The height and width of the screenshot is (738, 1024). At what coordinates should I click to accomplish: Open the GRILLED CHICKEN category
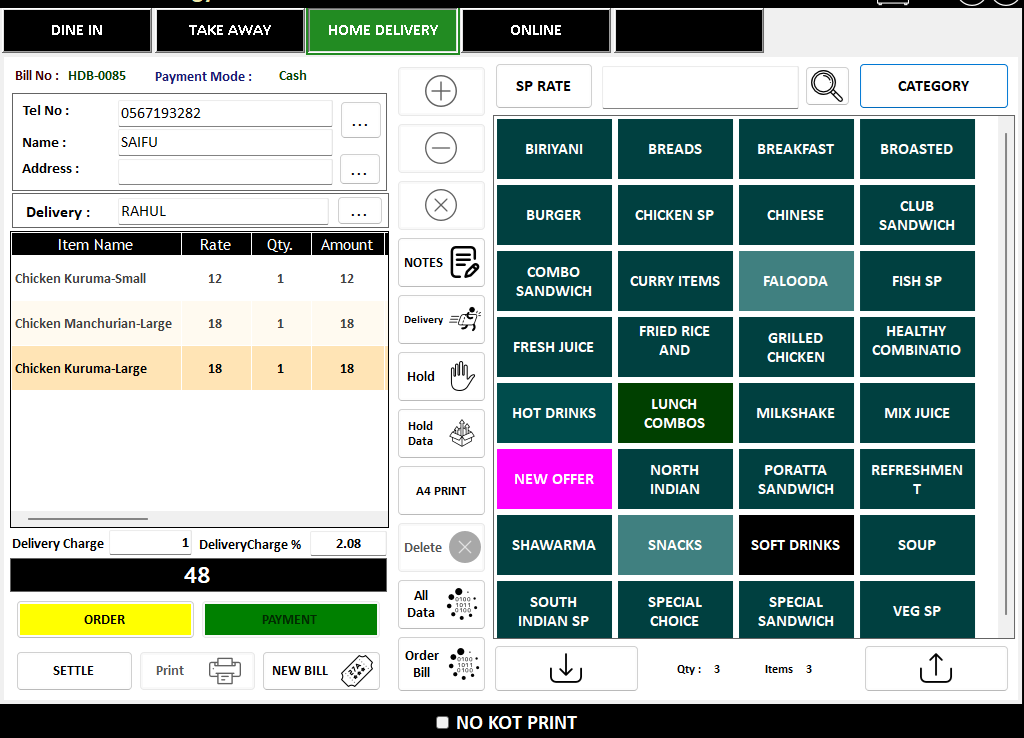pyautogui.click(x=795, y=347)
